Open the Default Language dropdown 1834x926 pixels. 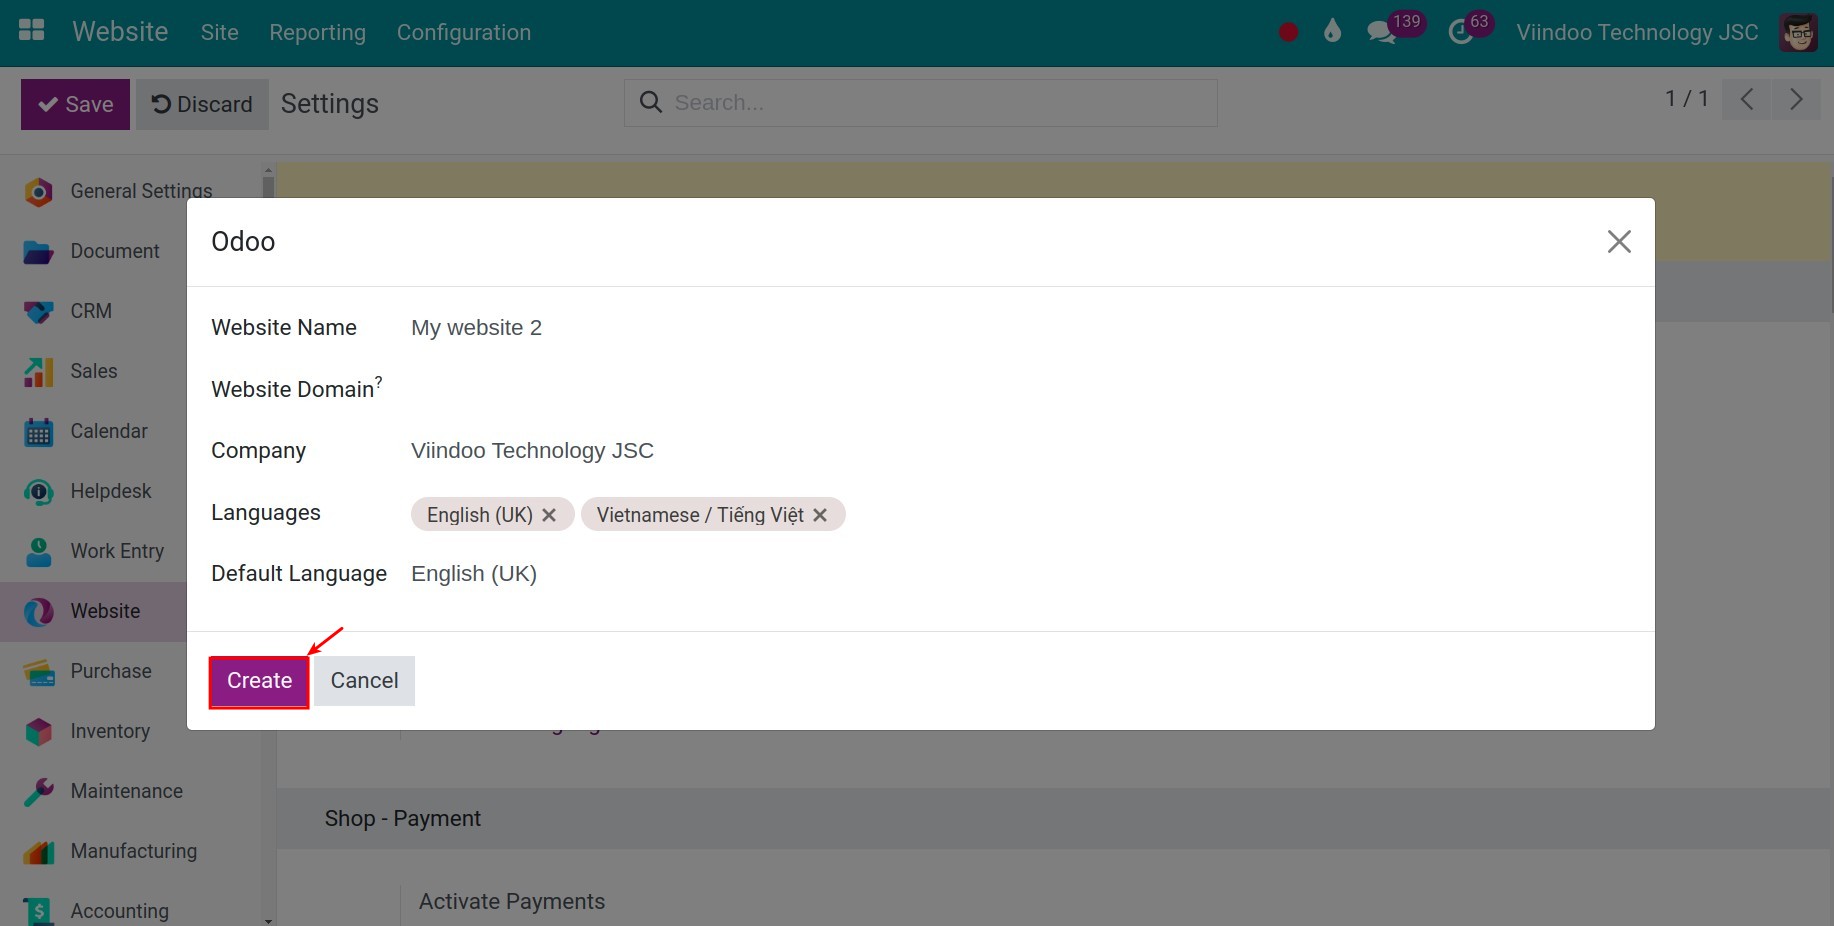pyautogui.click(x=1020, y=574)
